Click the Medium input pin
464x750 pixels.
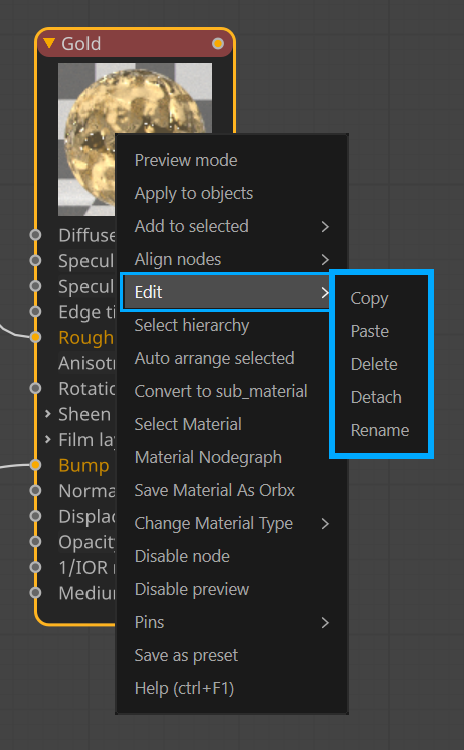point(35,593)
